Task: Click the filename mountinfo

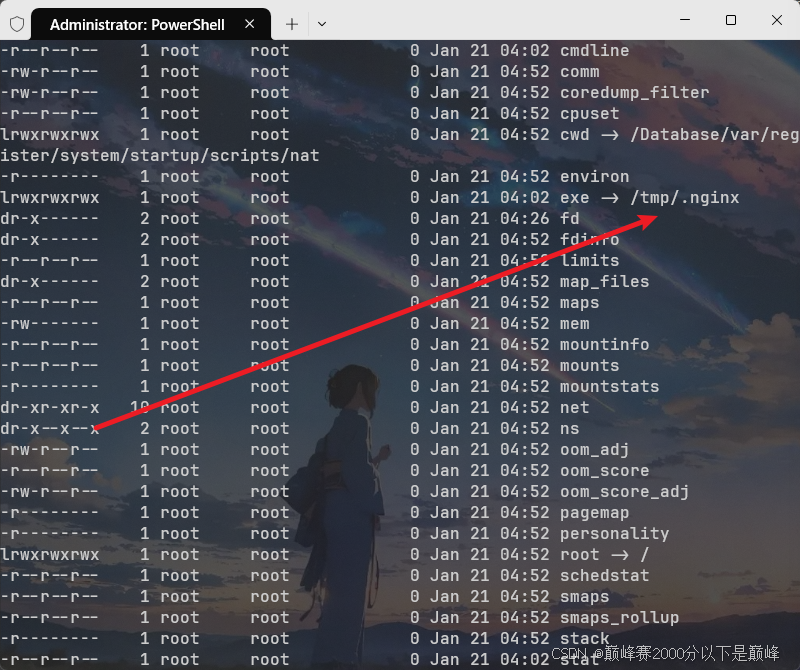Action: [605, 344]
